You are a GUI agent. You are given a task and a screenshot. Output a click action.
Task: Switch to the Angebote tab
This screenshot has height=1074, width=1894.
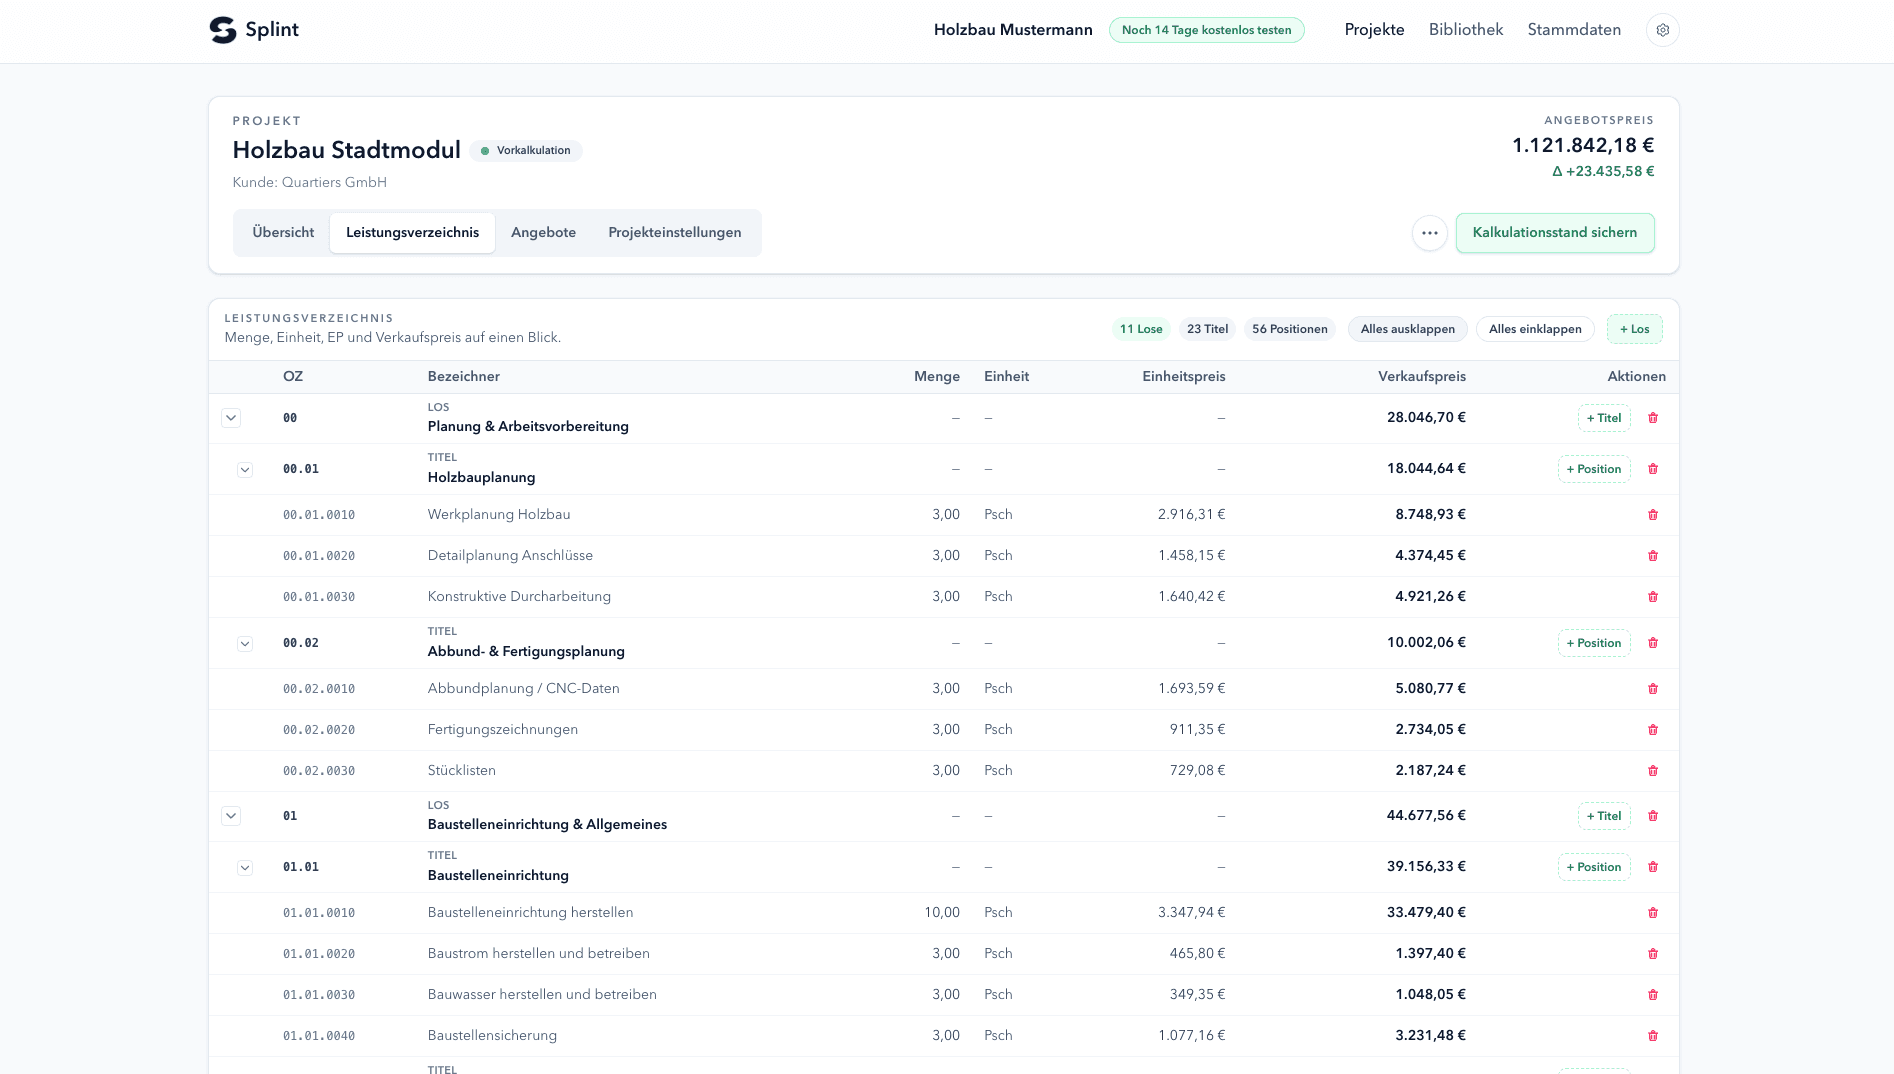[x=543, y=233]
